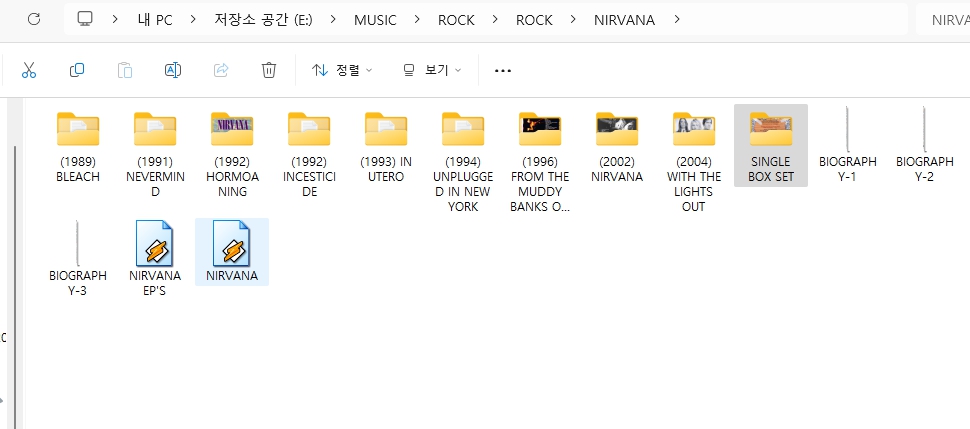Image resolution: width=970 pixels, height=429 pixels.
Task: Click the Paste clipboard icon
Action: click(125, 70)
